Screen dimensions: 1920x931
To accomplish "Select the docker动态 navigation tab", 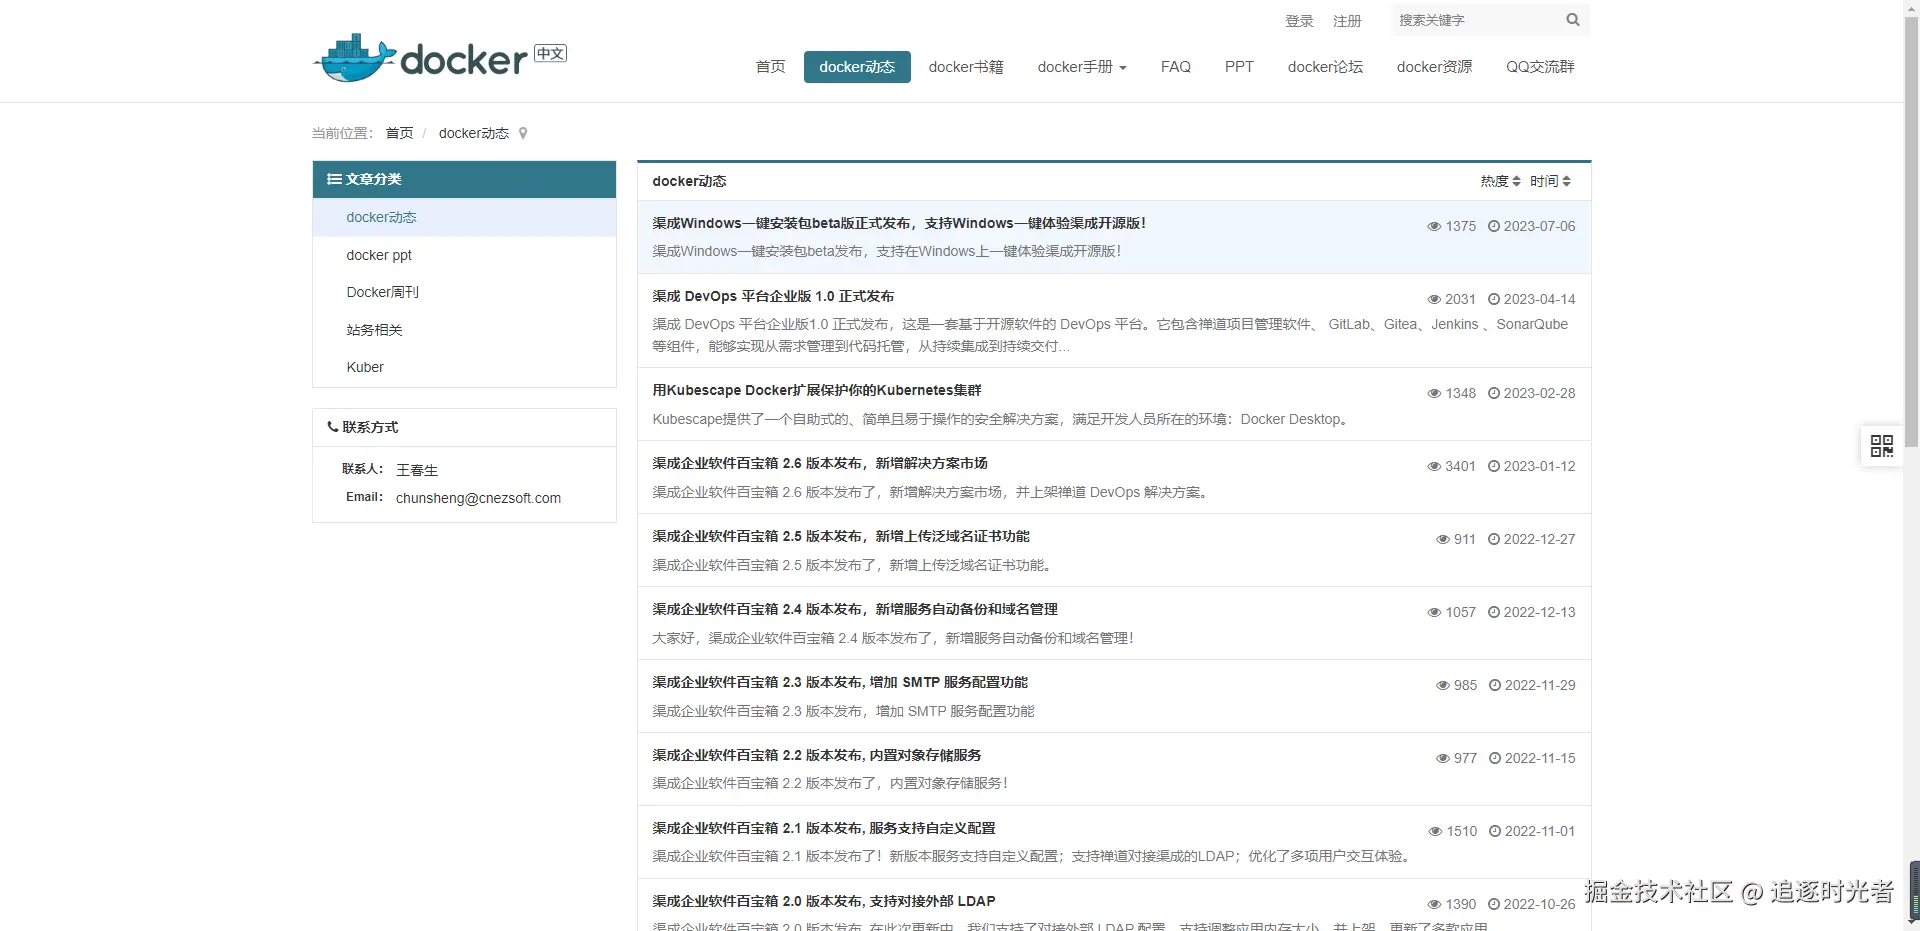I will pos(857,67).
